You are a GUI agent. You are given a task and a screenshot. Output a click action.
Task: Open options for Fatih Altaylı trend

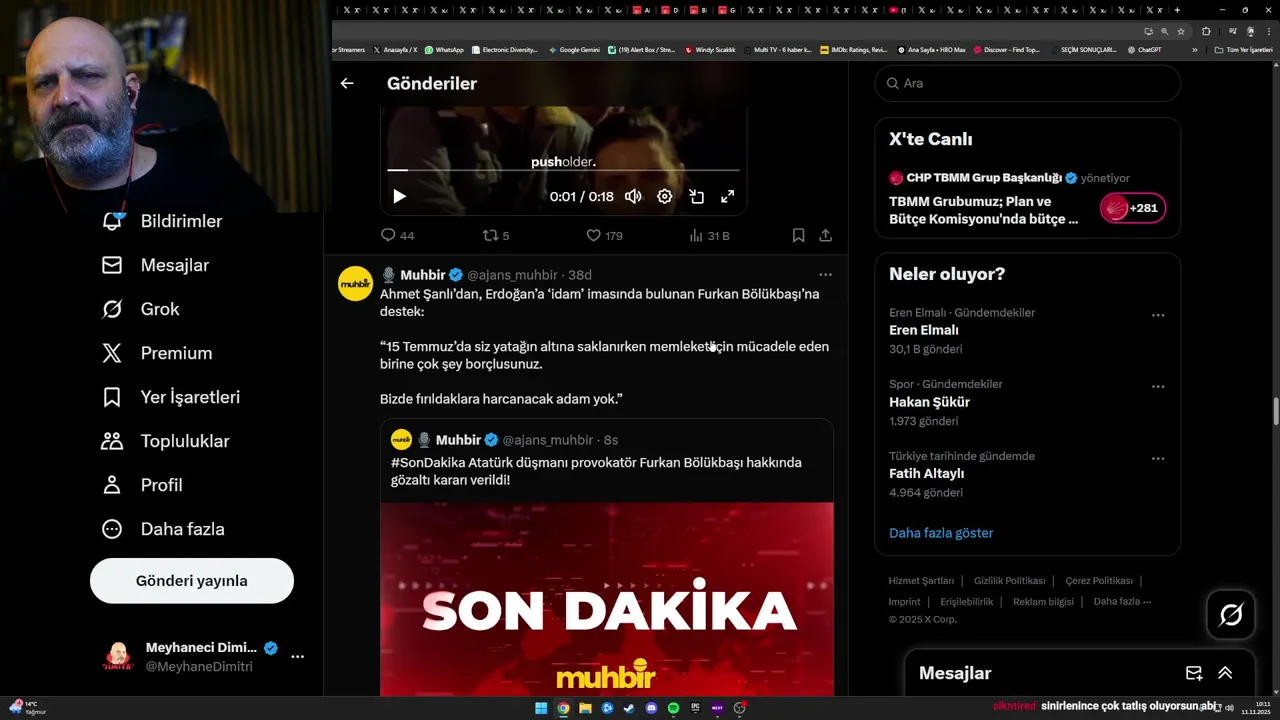pyautogui.click(x=1158, y=459)
